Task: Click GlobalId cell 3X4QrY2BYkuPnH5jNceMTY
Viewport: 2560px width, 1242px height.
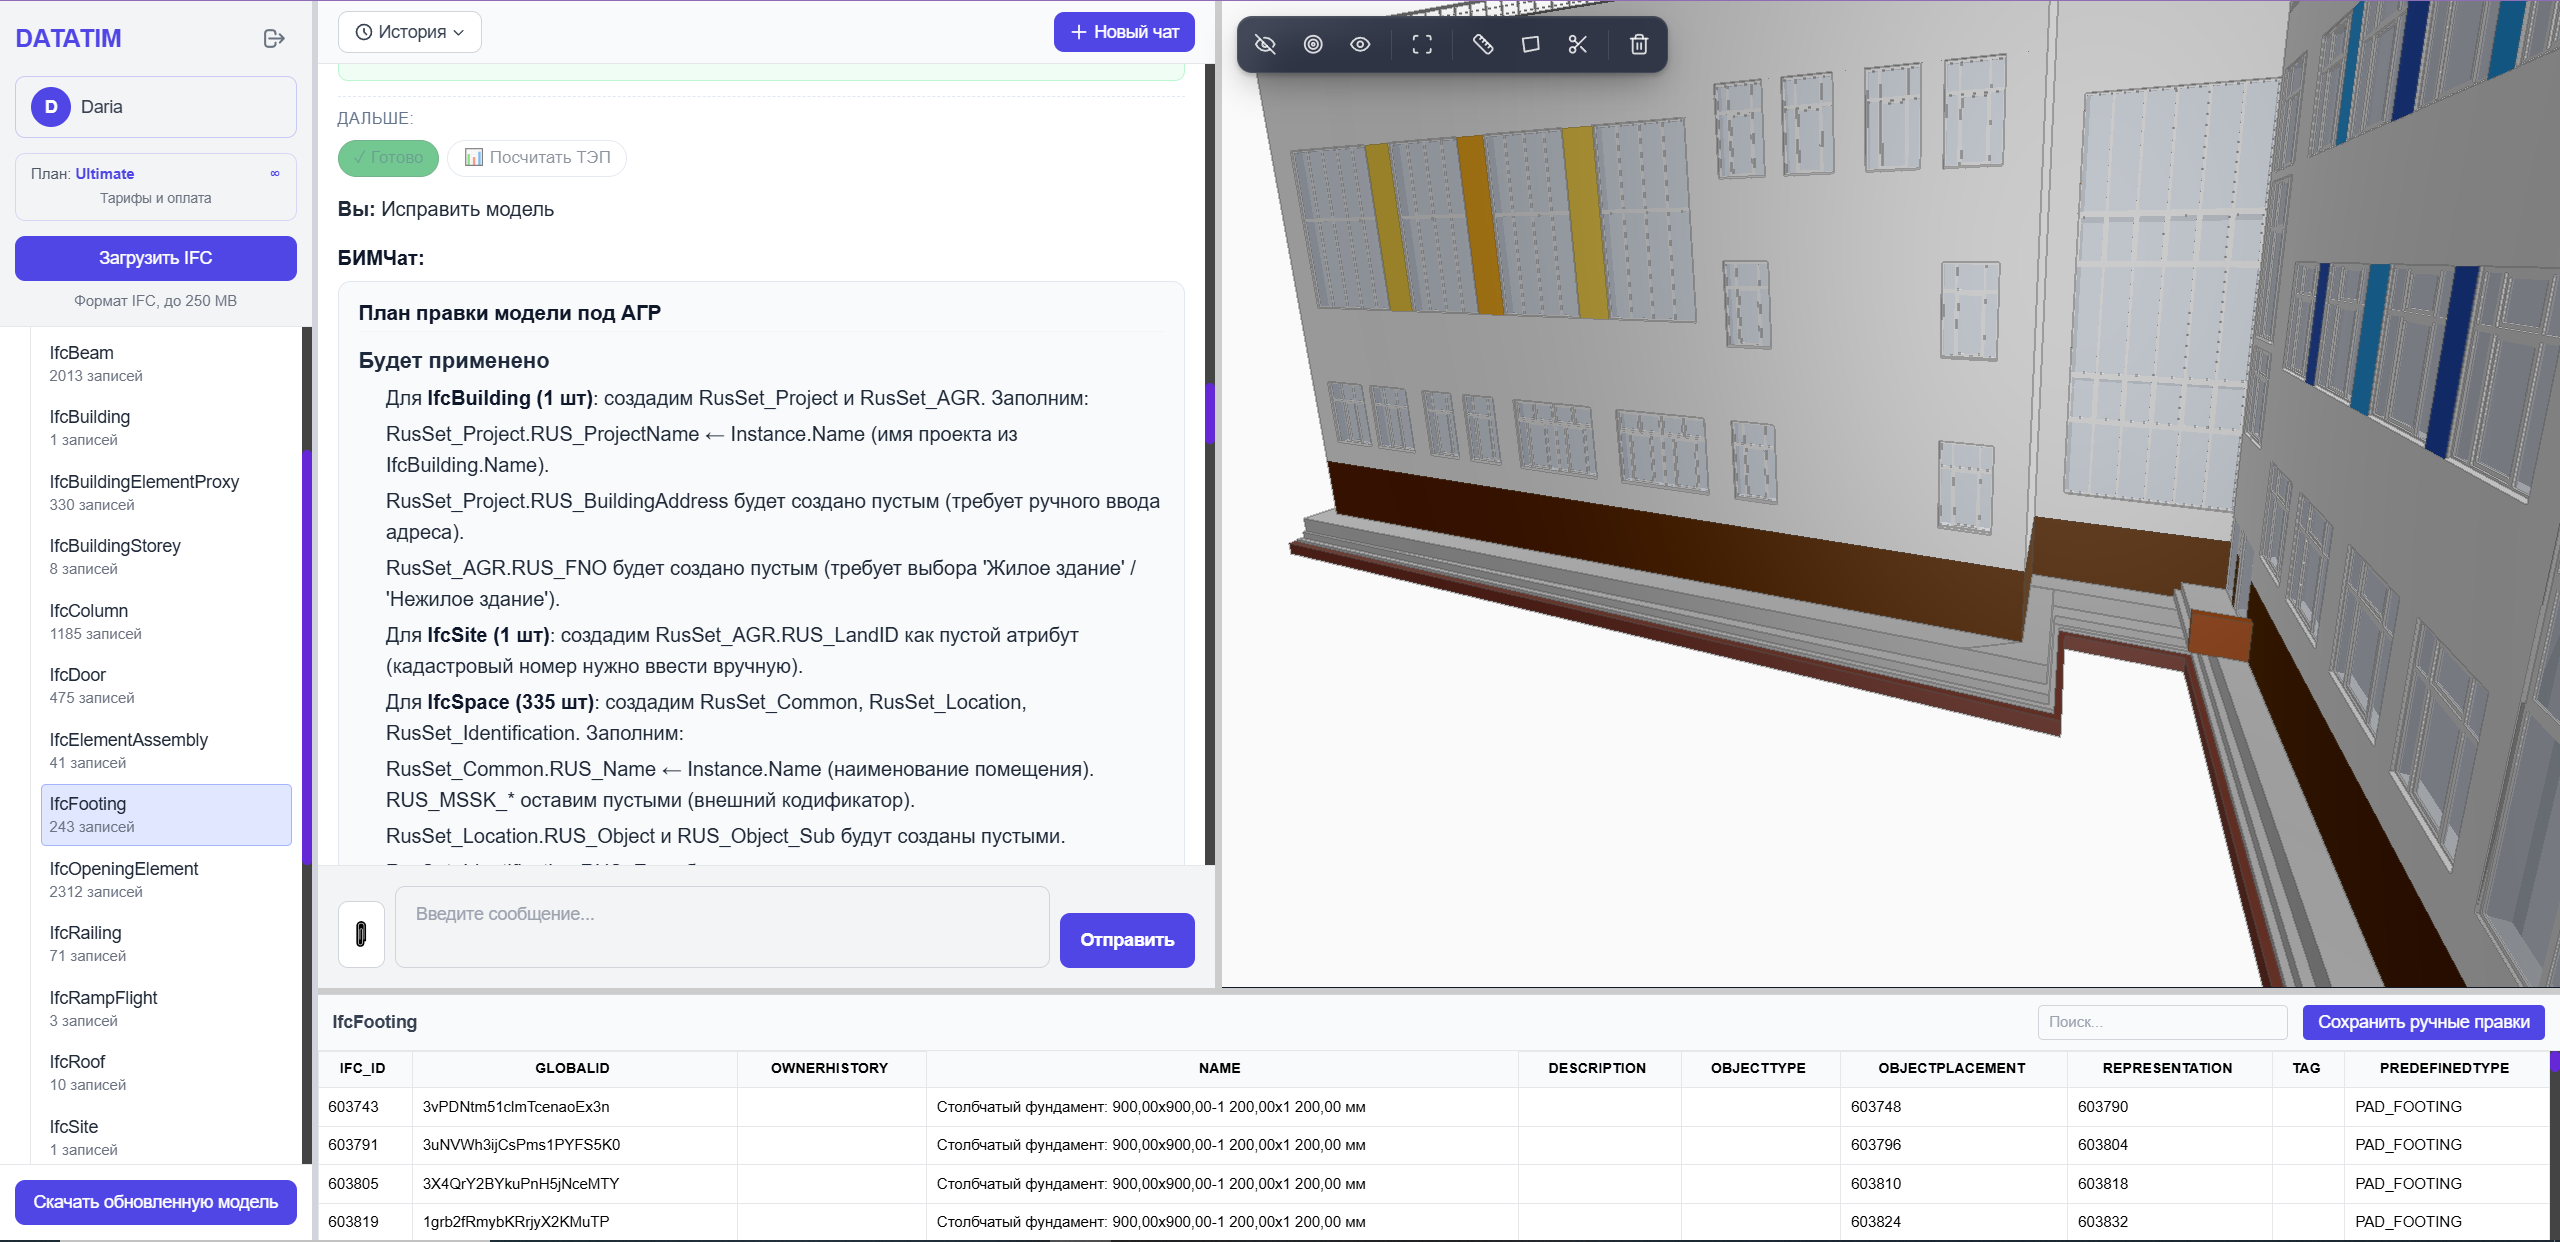Action: pos(575,1184)
